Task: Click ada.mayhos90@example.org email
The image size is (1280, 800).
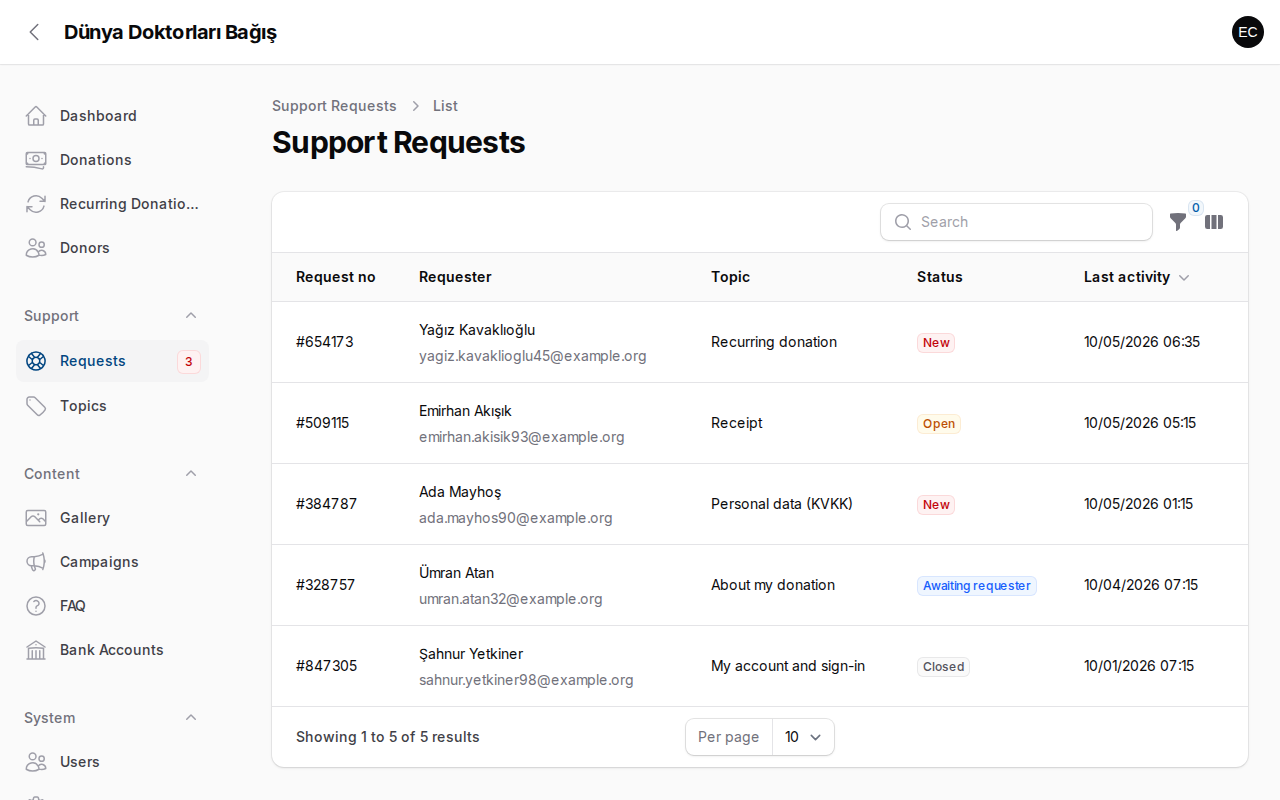Action: tap(516, 518)
